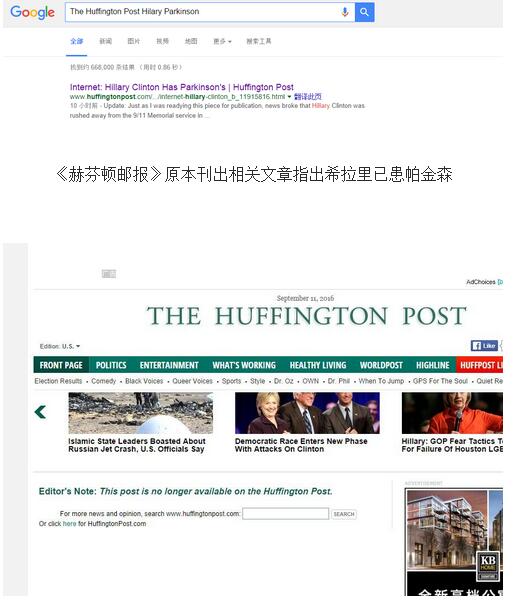521x616 pixels.
Task: Open the 更多 dropdown in Google tabs
Action: pos(222,41)
